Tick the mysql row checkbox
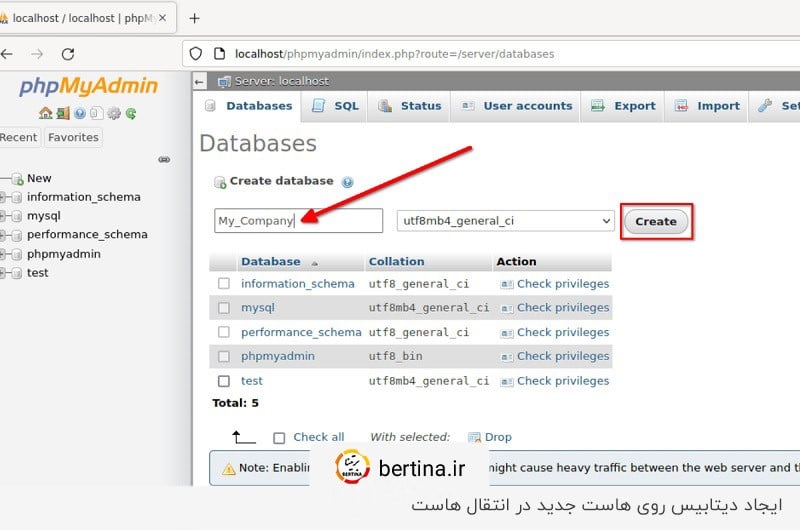The width and height of the screenshot is (800, 530). (223, 308)
